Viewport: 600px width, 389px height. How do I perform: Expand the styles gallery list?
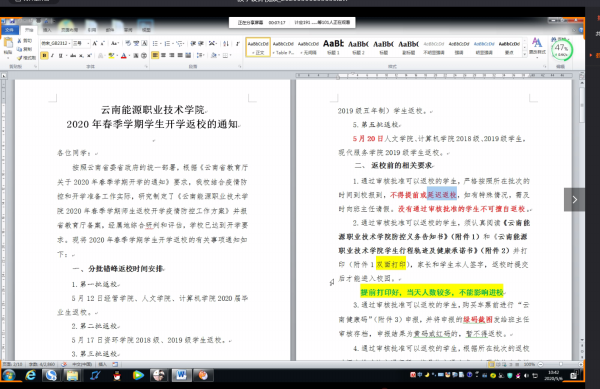pyautogui.click(x=524, y=55)
